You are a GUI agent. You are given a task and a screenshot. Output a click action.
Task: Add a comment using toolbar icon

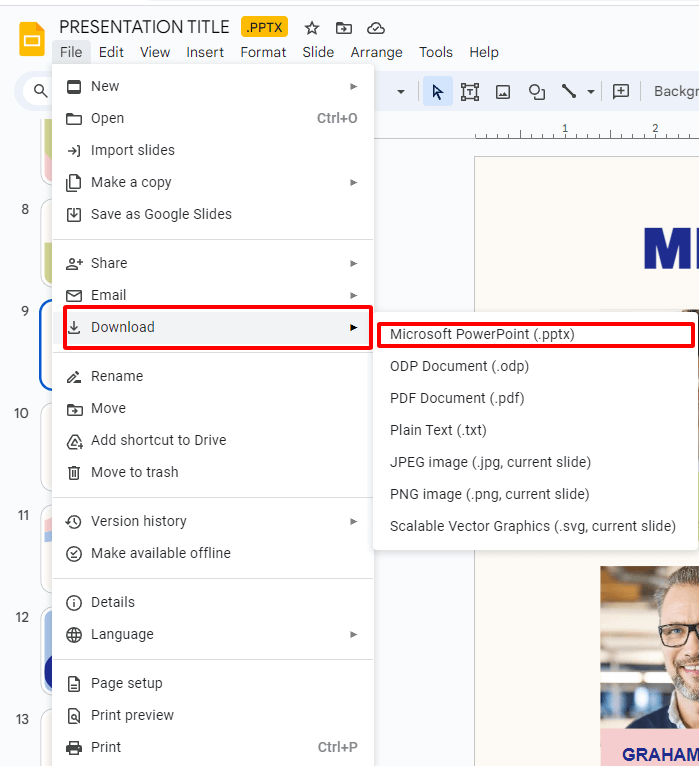click(x=621, y=91)
